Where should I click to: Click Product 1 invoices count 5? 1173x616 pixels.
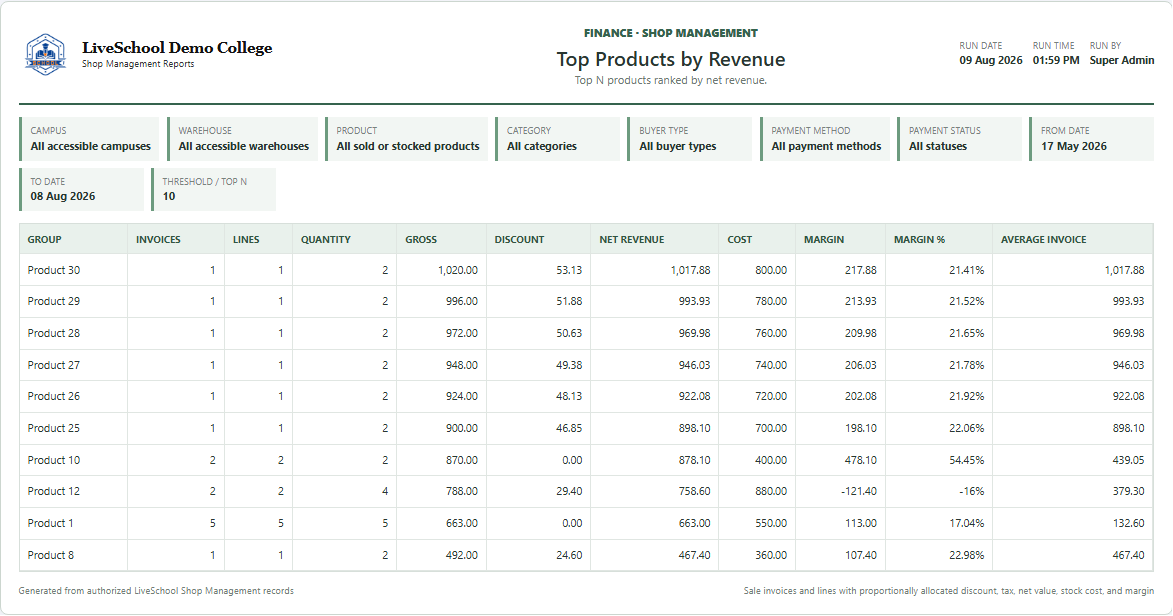pyautogui.click(x=212, y=523)
